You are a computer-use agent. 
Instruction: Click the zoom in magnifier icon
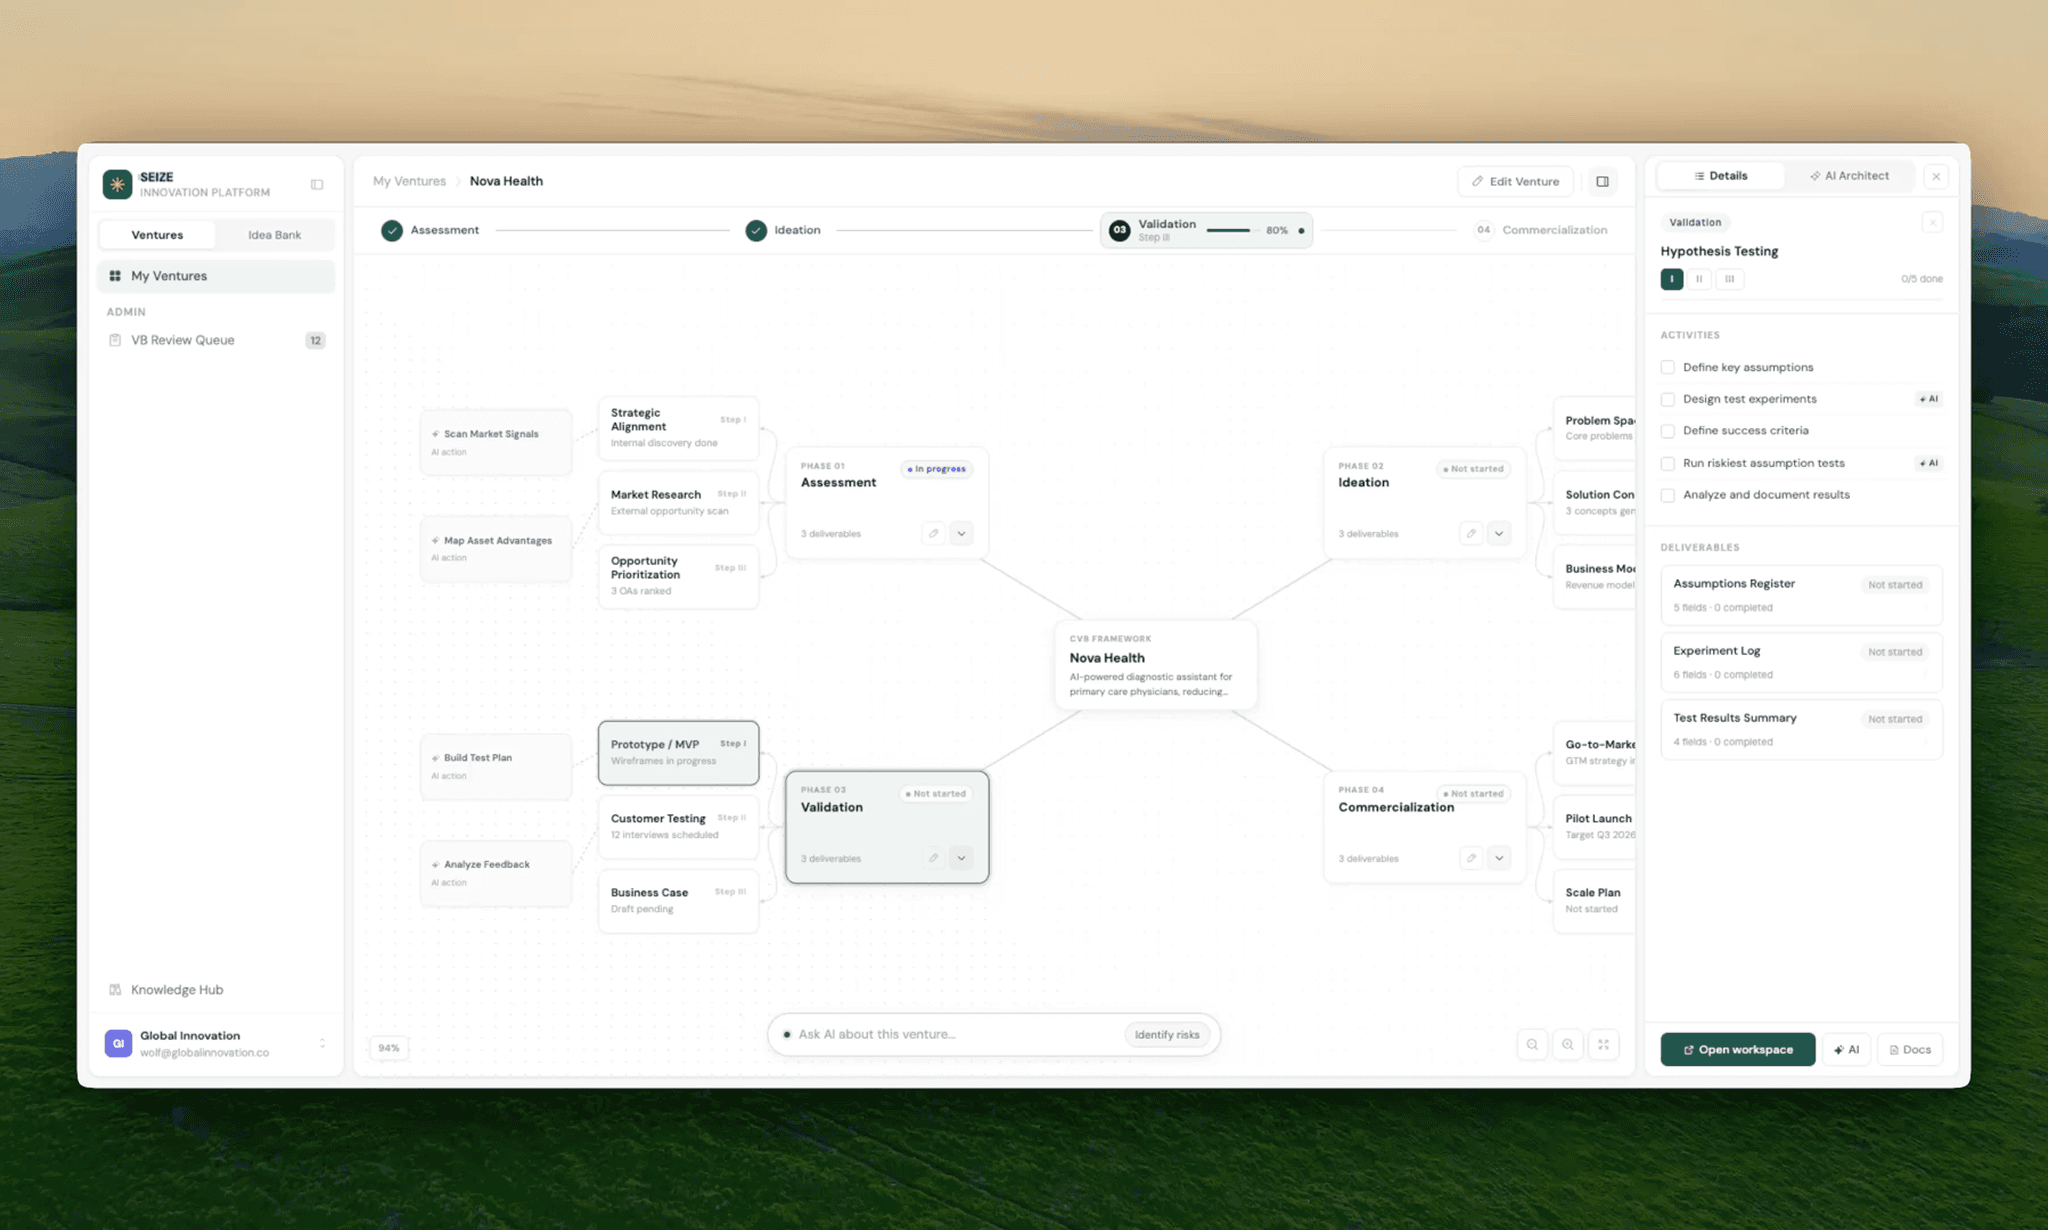pyautogui.click(x=1568, y=1045)
